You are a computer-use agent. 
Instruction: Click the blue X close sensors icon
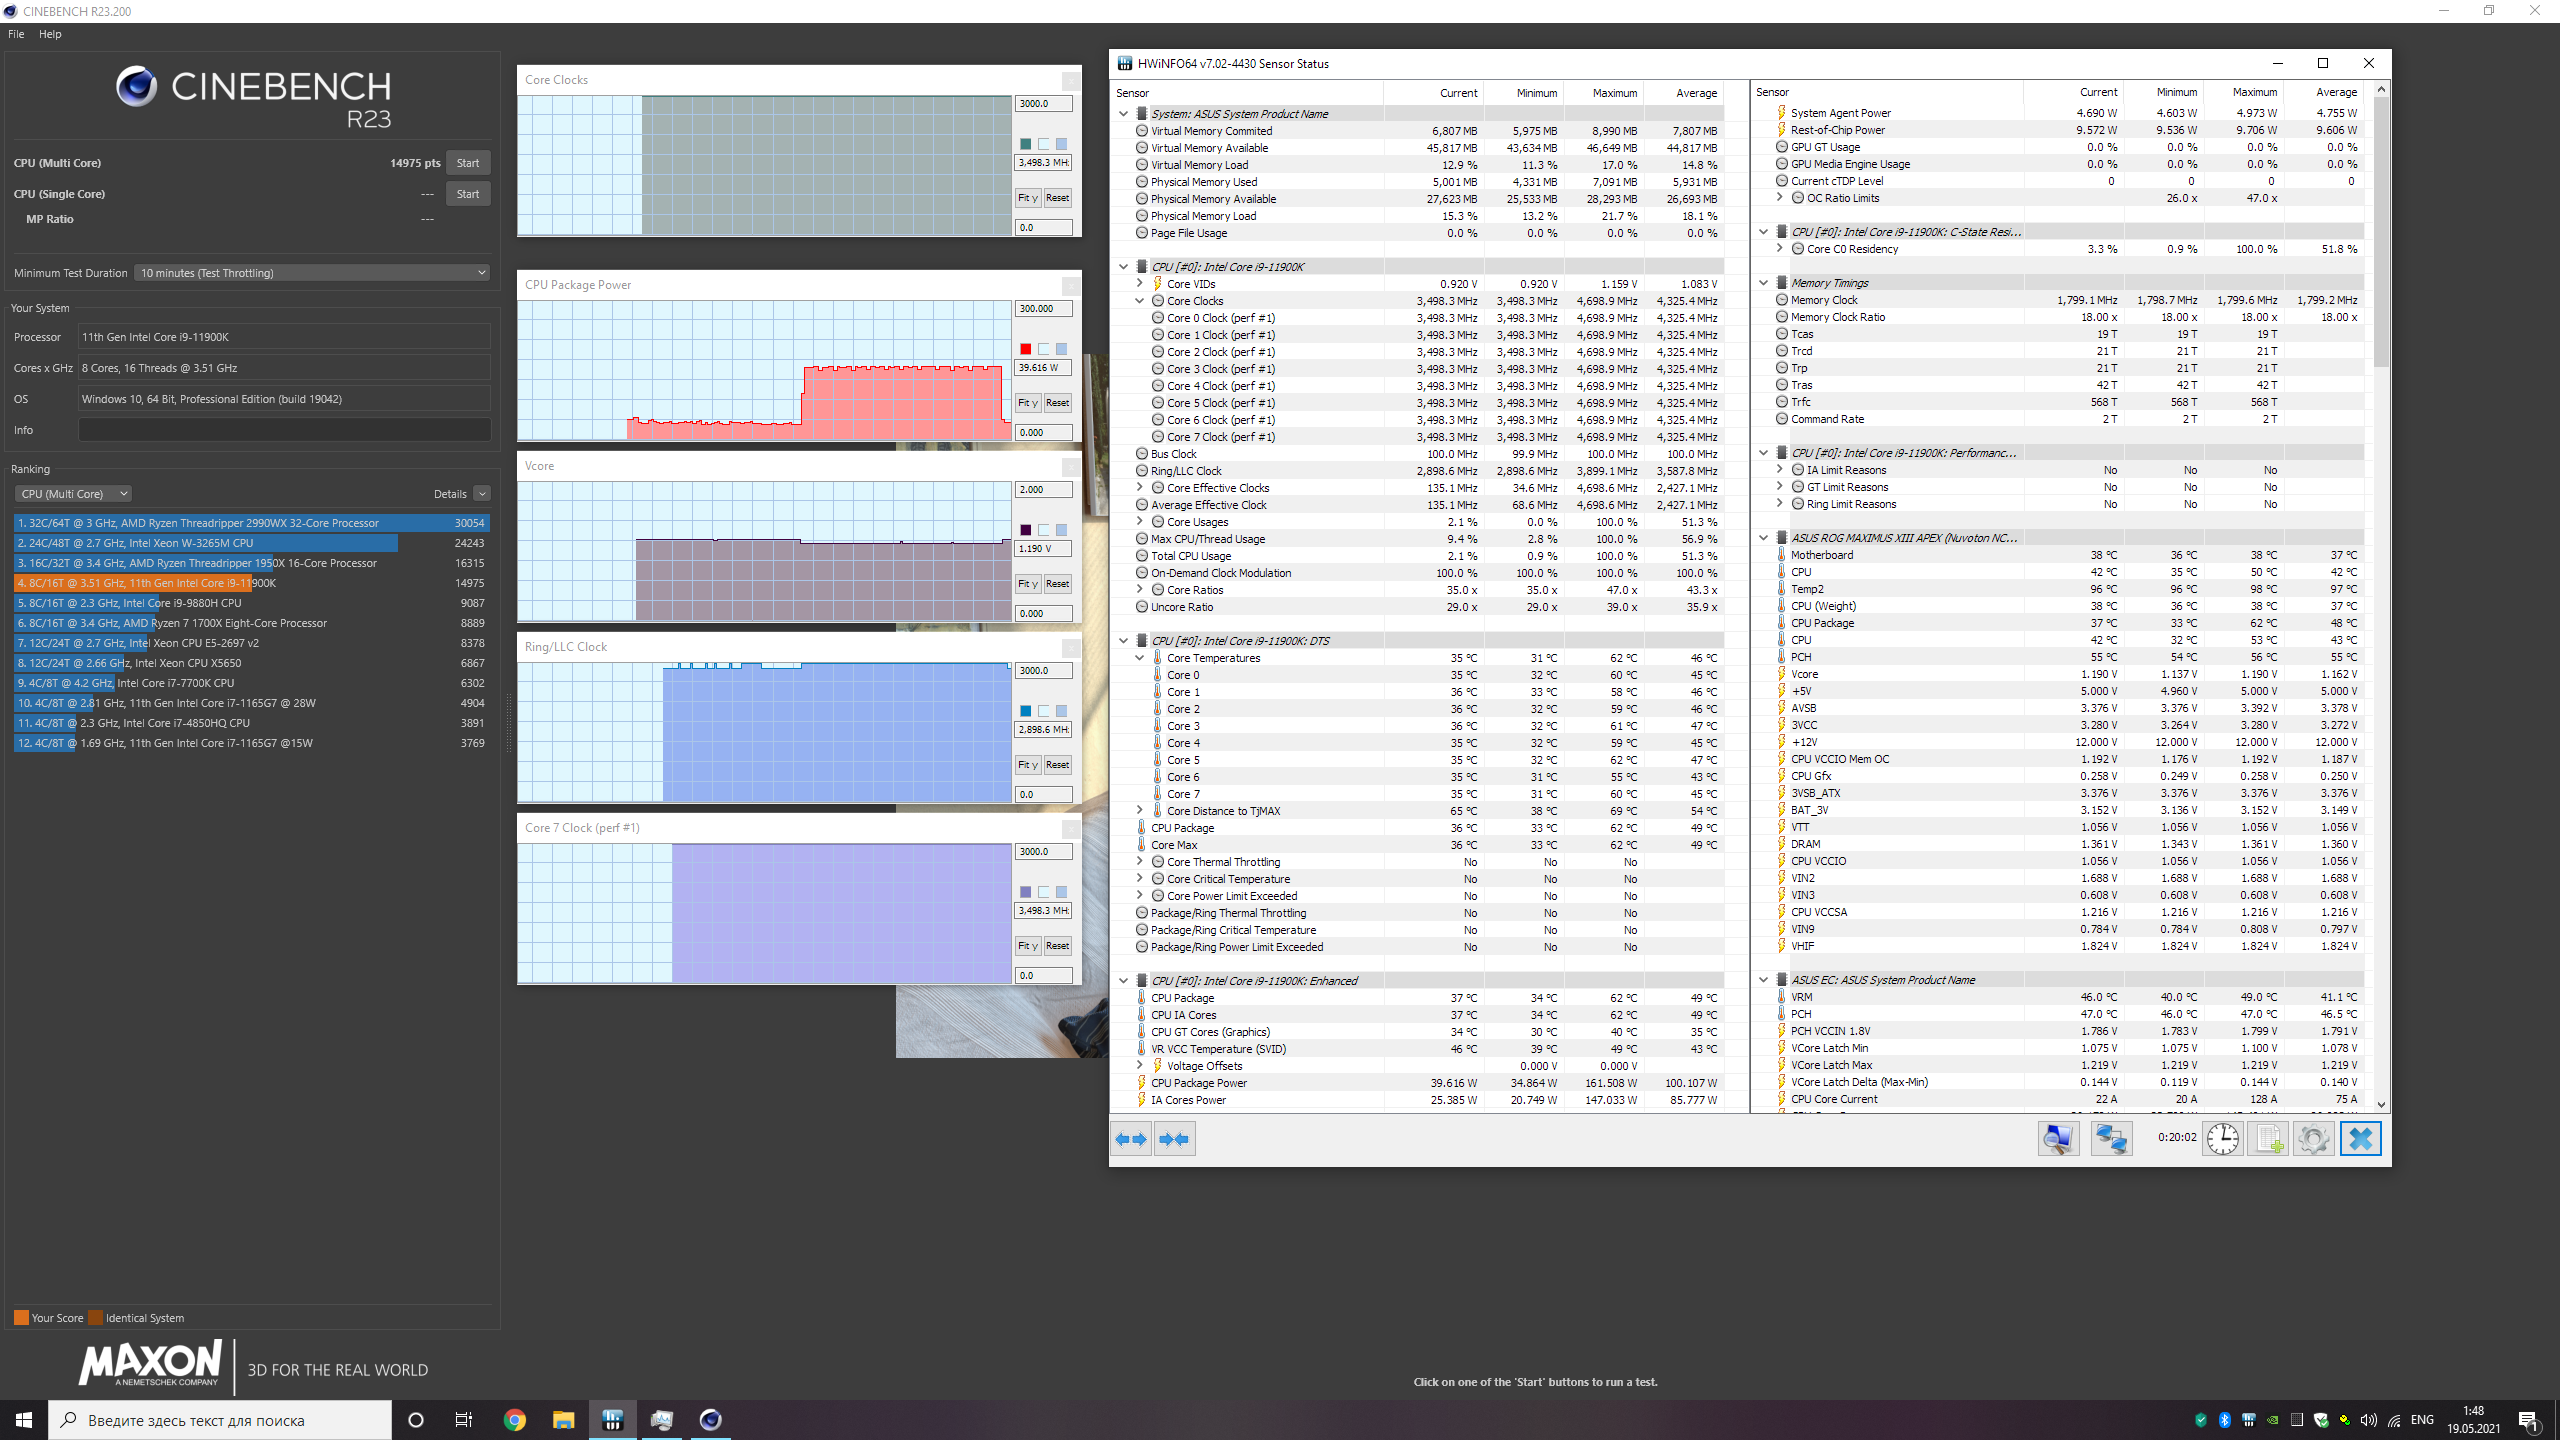point(2360,1139)
